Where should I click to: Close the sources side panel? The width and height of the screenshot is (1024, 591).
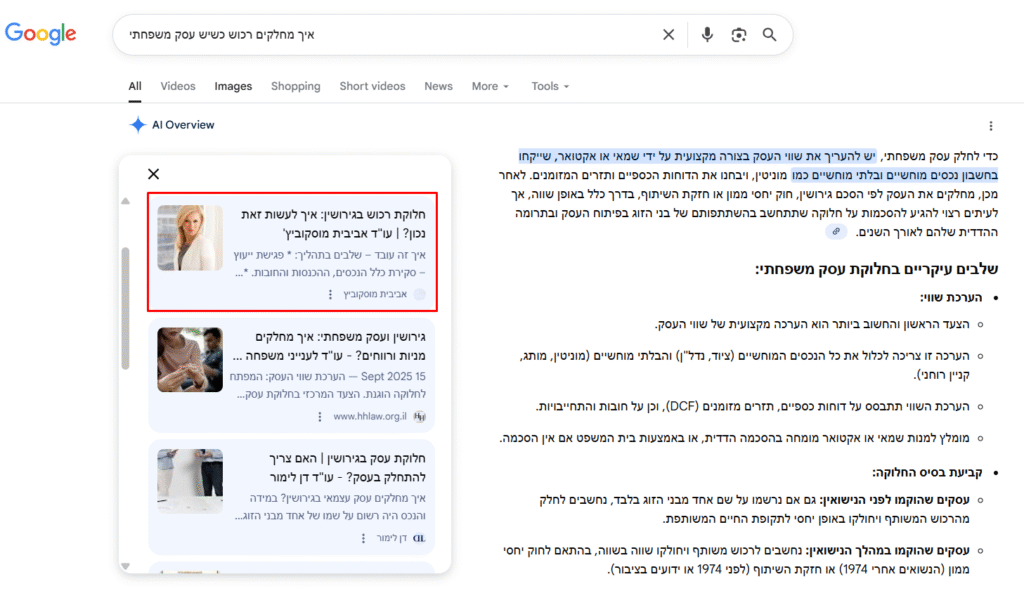153,173
